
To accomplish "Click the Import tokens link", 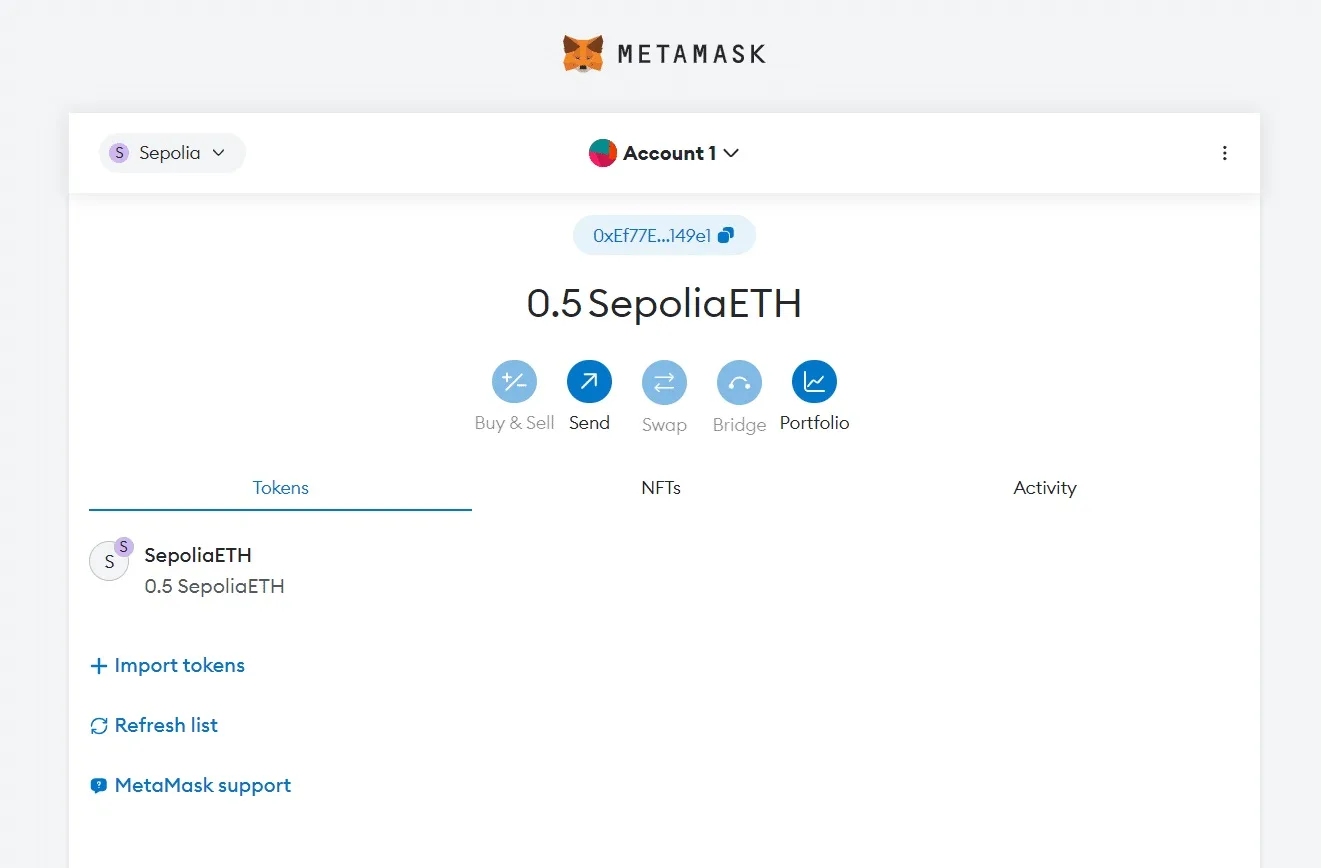I will point(167,665).
